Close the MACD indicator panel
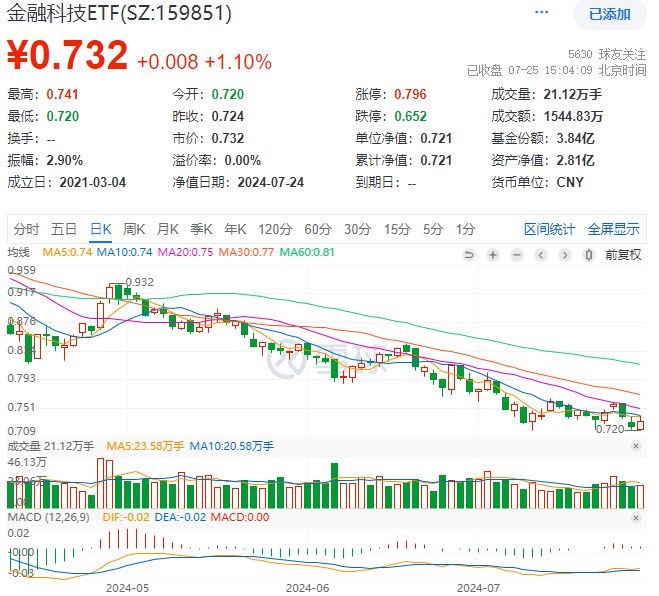This screenshot has height=596, width=659. coord(636,518)
